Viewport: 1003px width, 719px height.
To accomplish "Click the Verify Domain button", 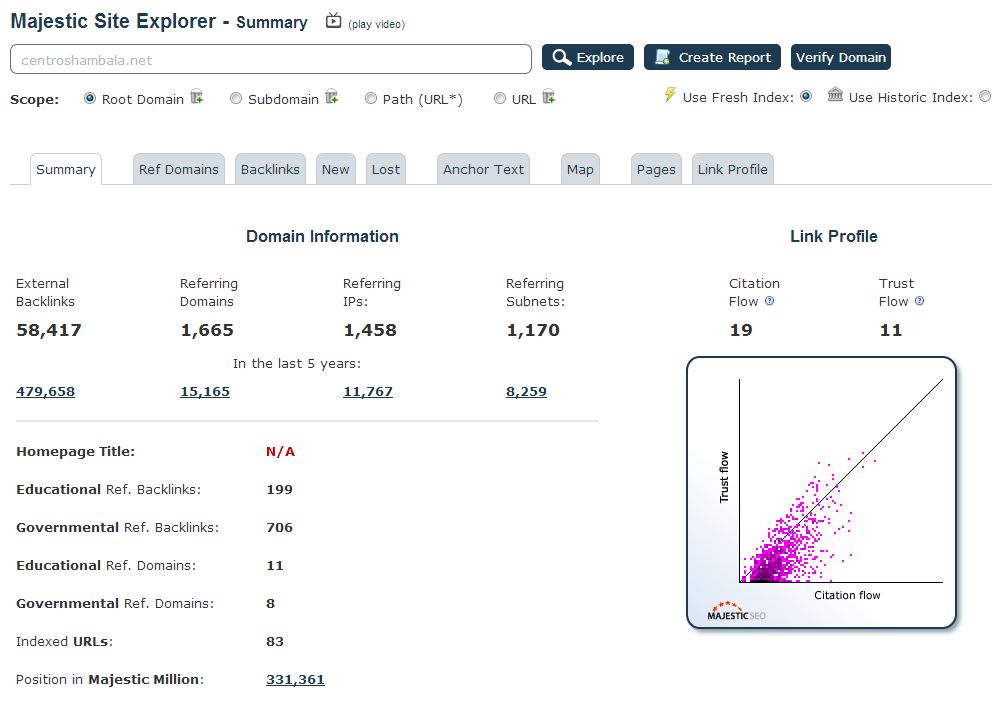I will point(841,57).
